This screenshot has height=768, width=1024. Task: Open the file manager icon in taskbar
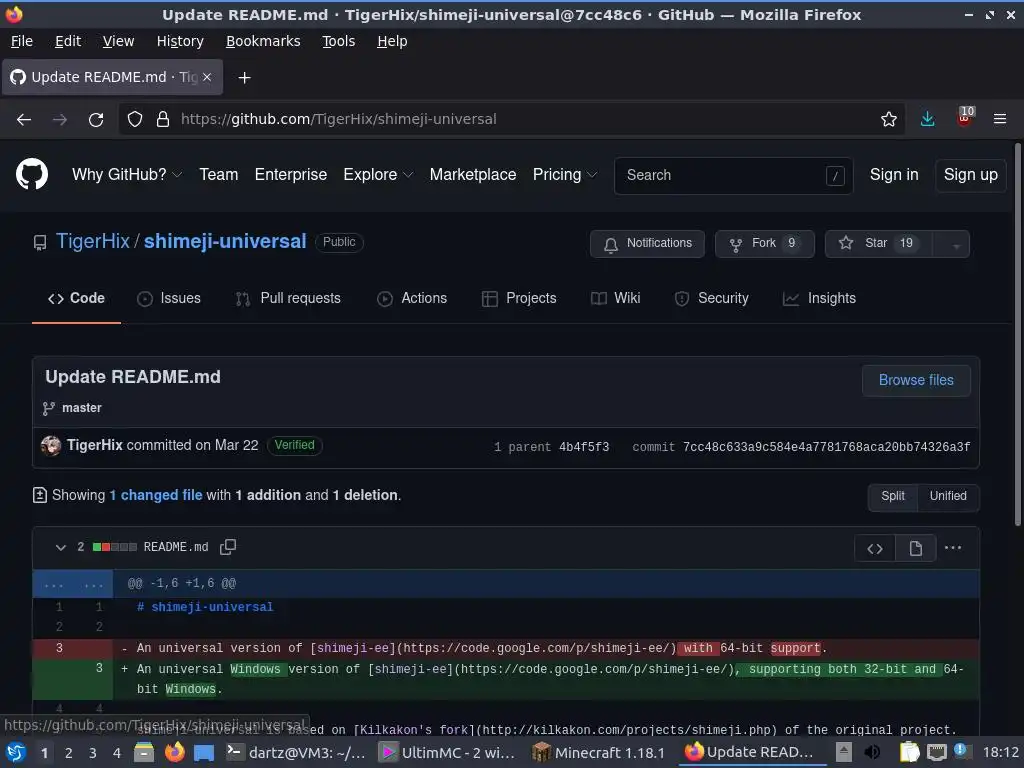[x=144, y=752]
